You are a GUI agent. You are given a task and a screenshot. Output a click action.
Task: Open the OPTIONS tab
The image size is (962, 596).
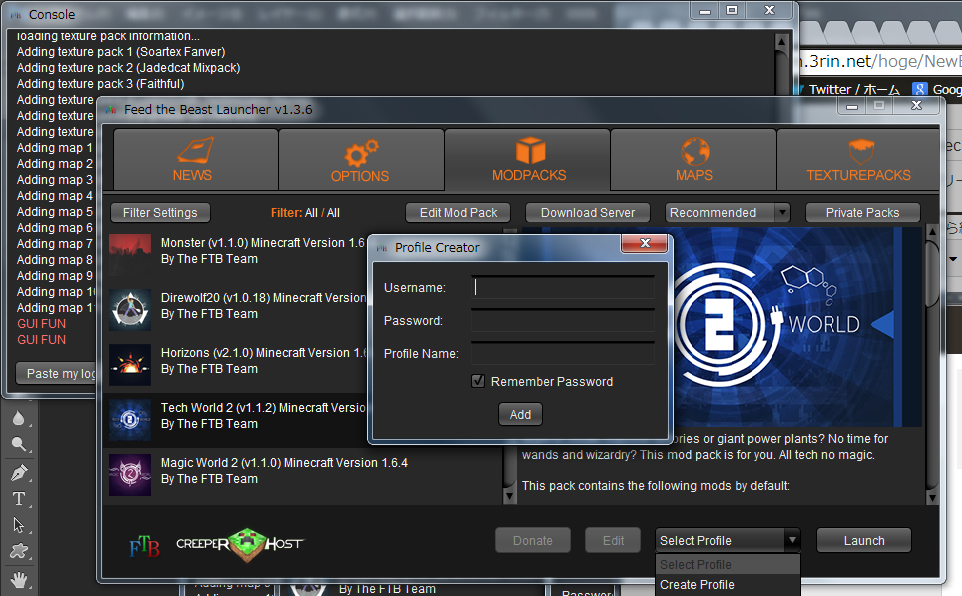click(361, 160)
